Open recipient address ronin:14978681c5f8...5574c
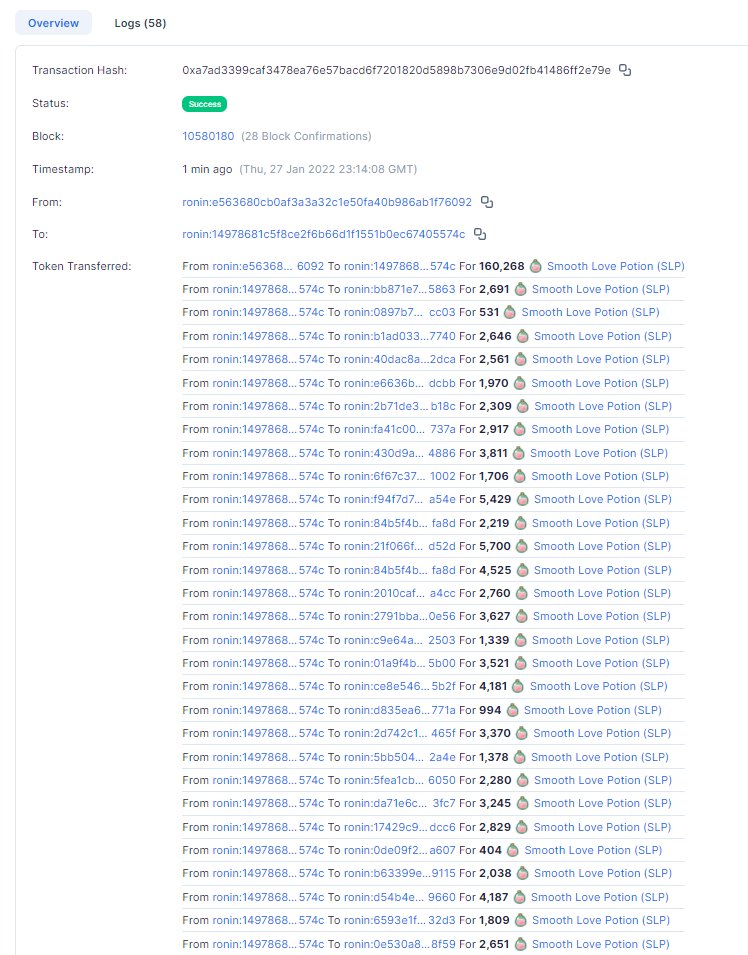The width and height of the screenshot is (748, 955). (323, 234)
